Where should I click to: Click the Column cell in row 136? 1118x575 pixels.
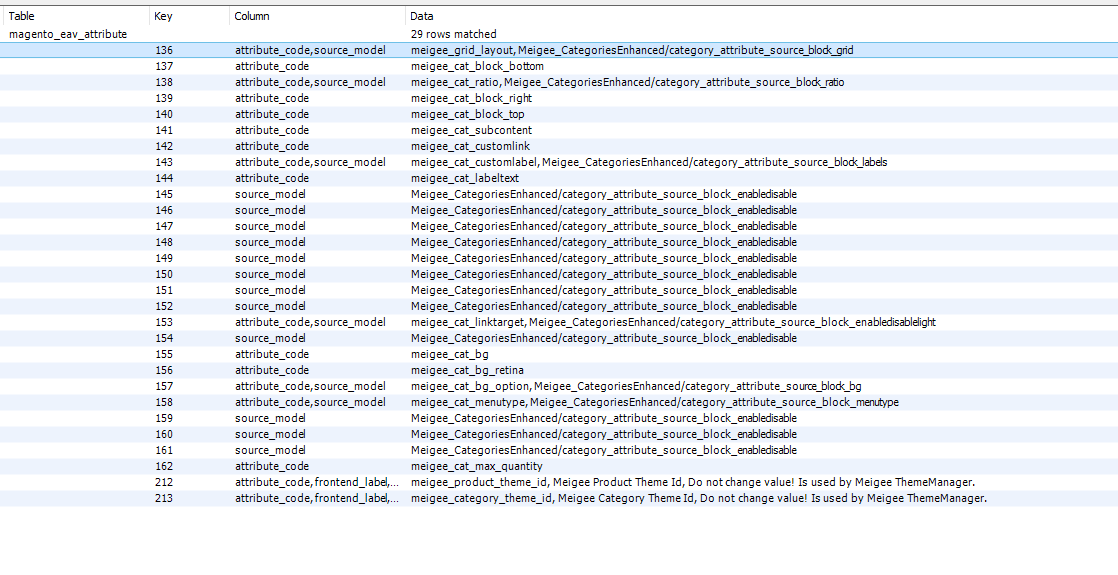(310, 50)
